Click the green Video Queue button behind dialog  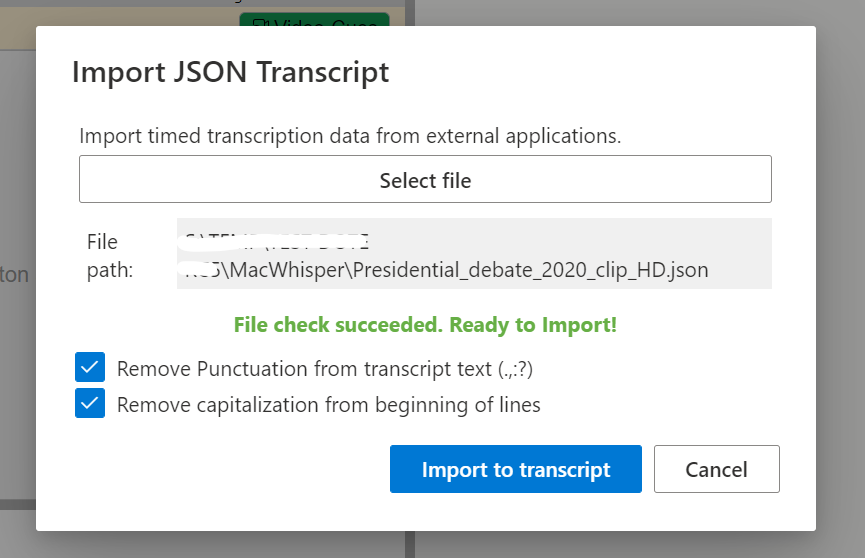point(314,20)
